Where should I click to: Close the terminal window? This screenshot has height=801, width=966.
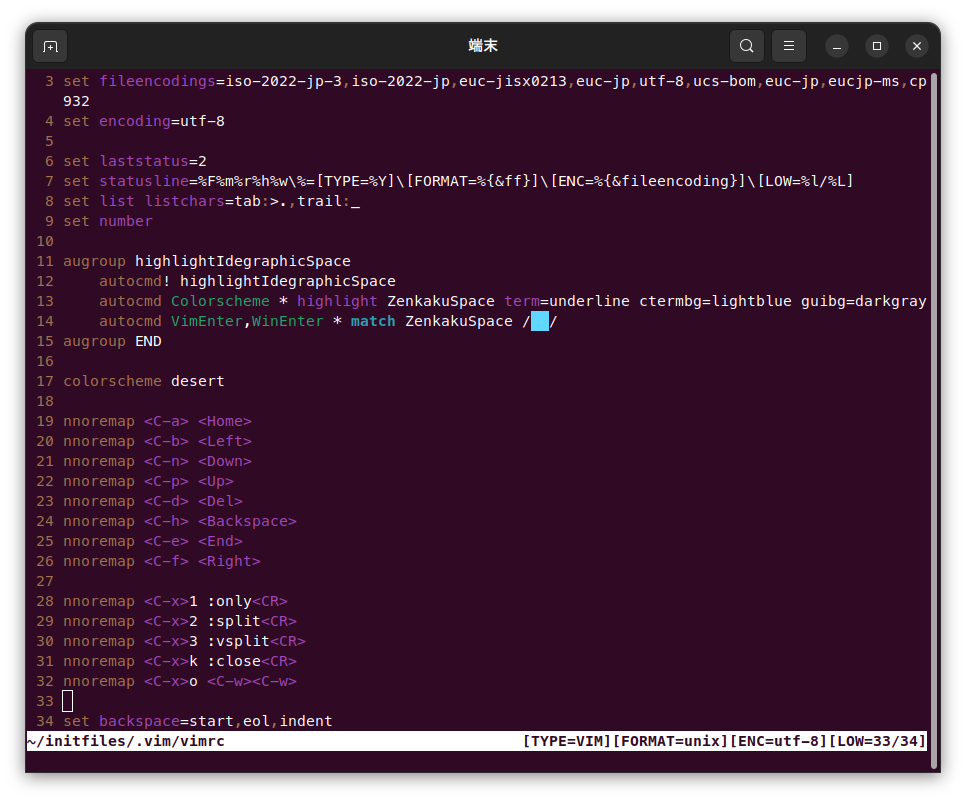(x=917, y=46)
